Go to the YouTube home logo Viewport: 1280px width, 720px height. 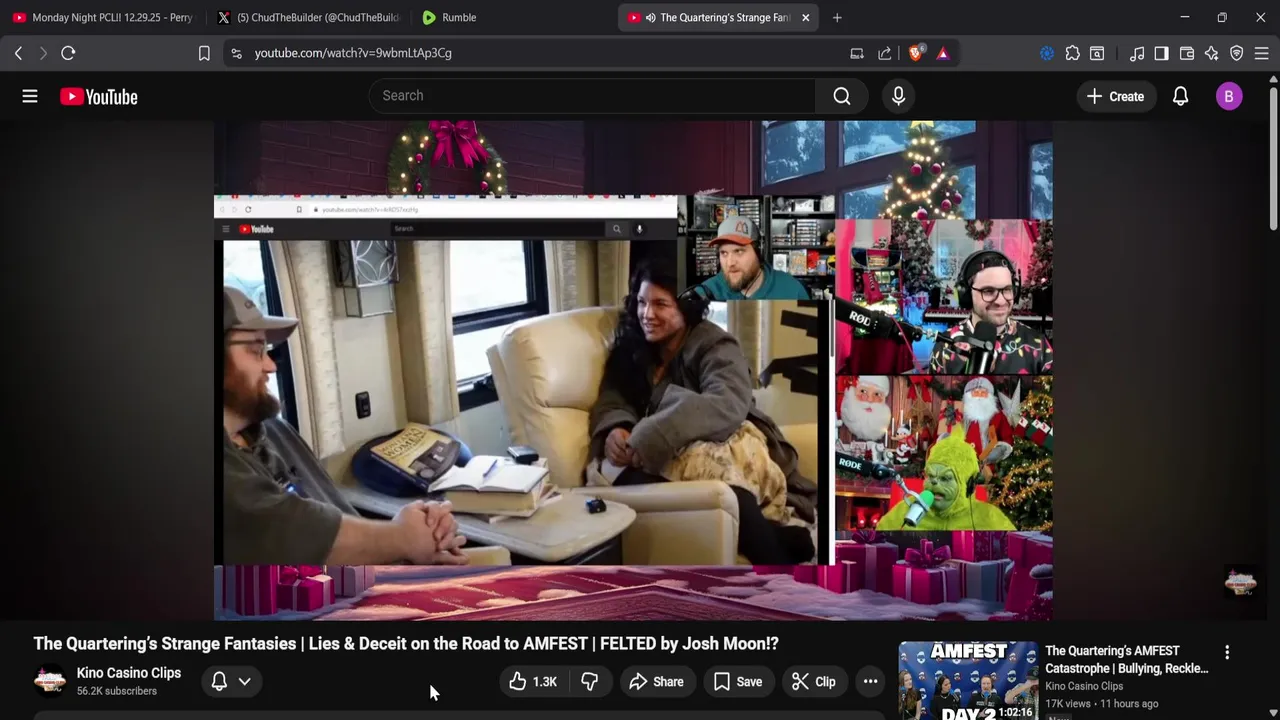(98, 97)
